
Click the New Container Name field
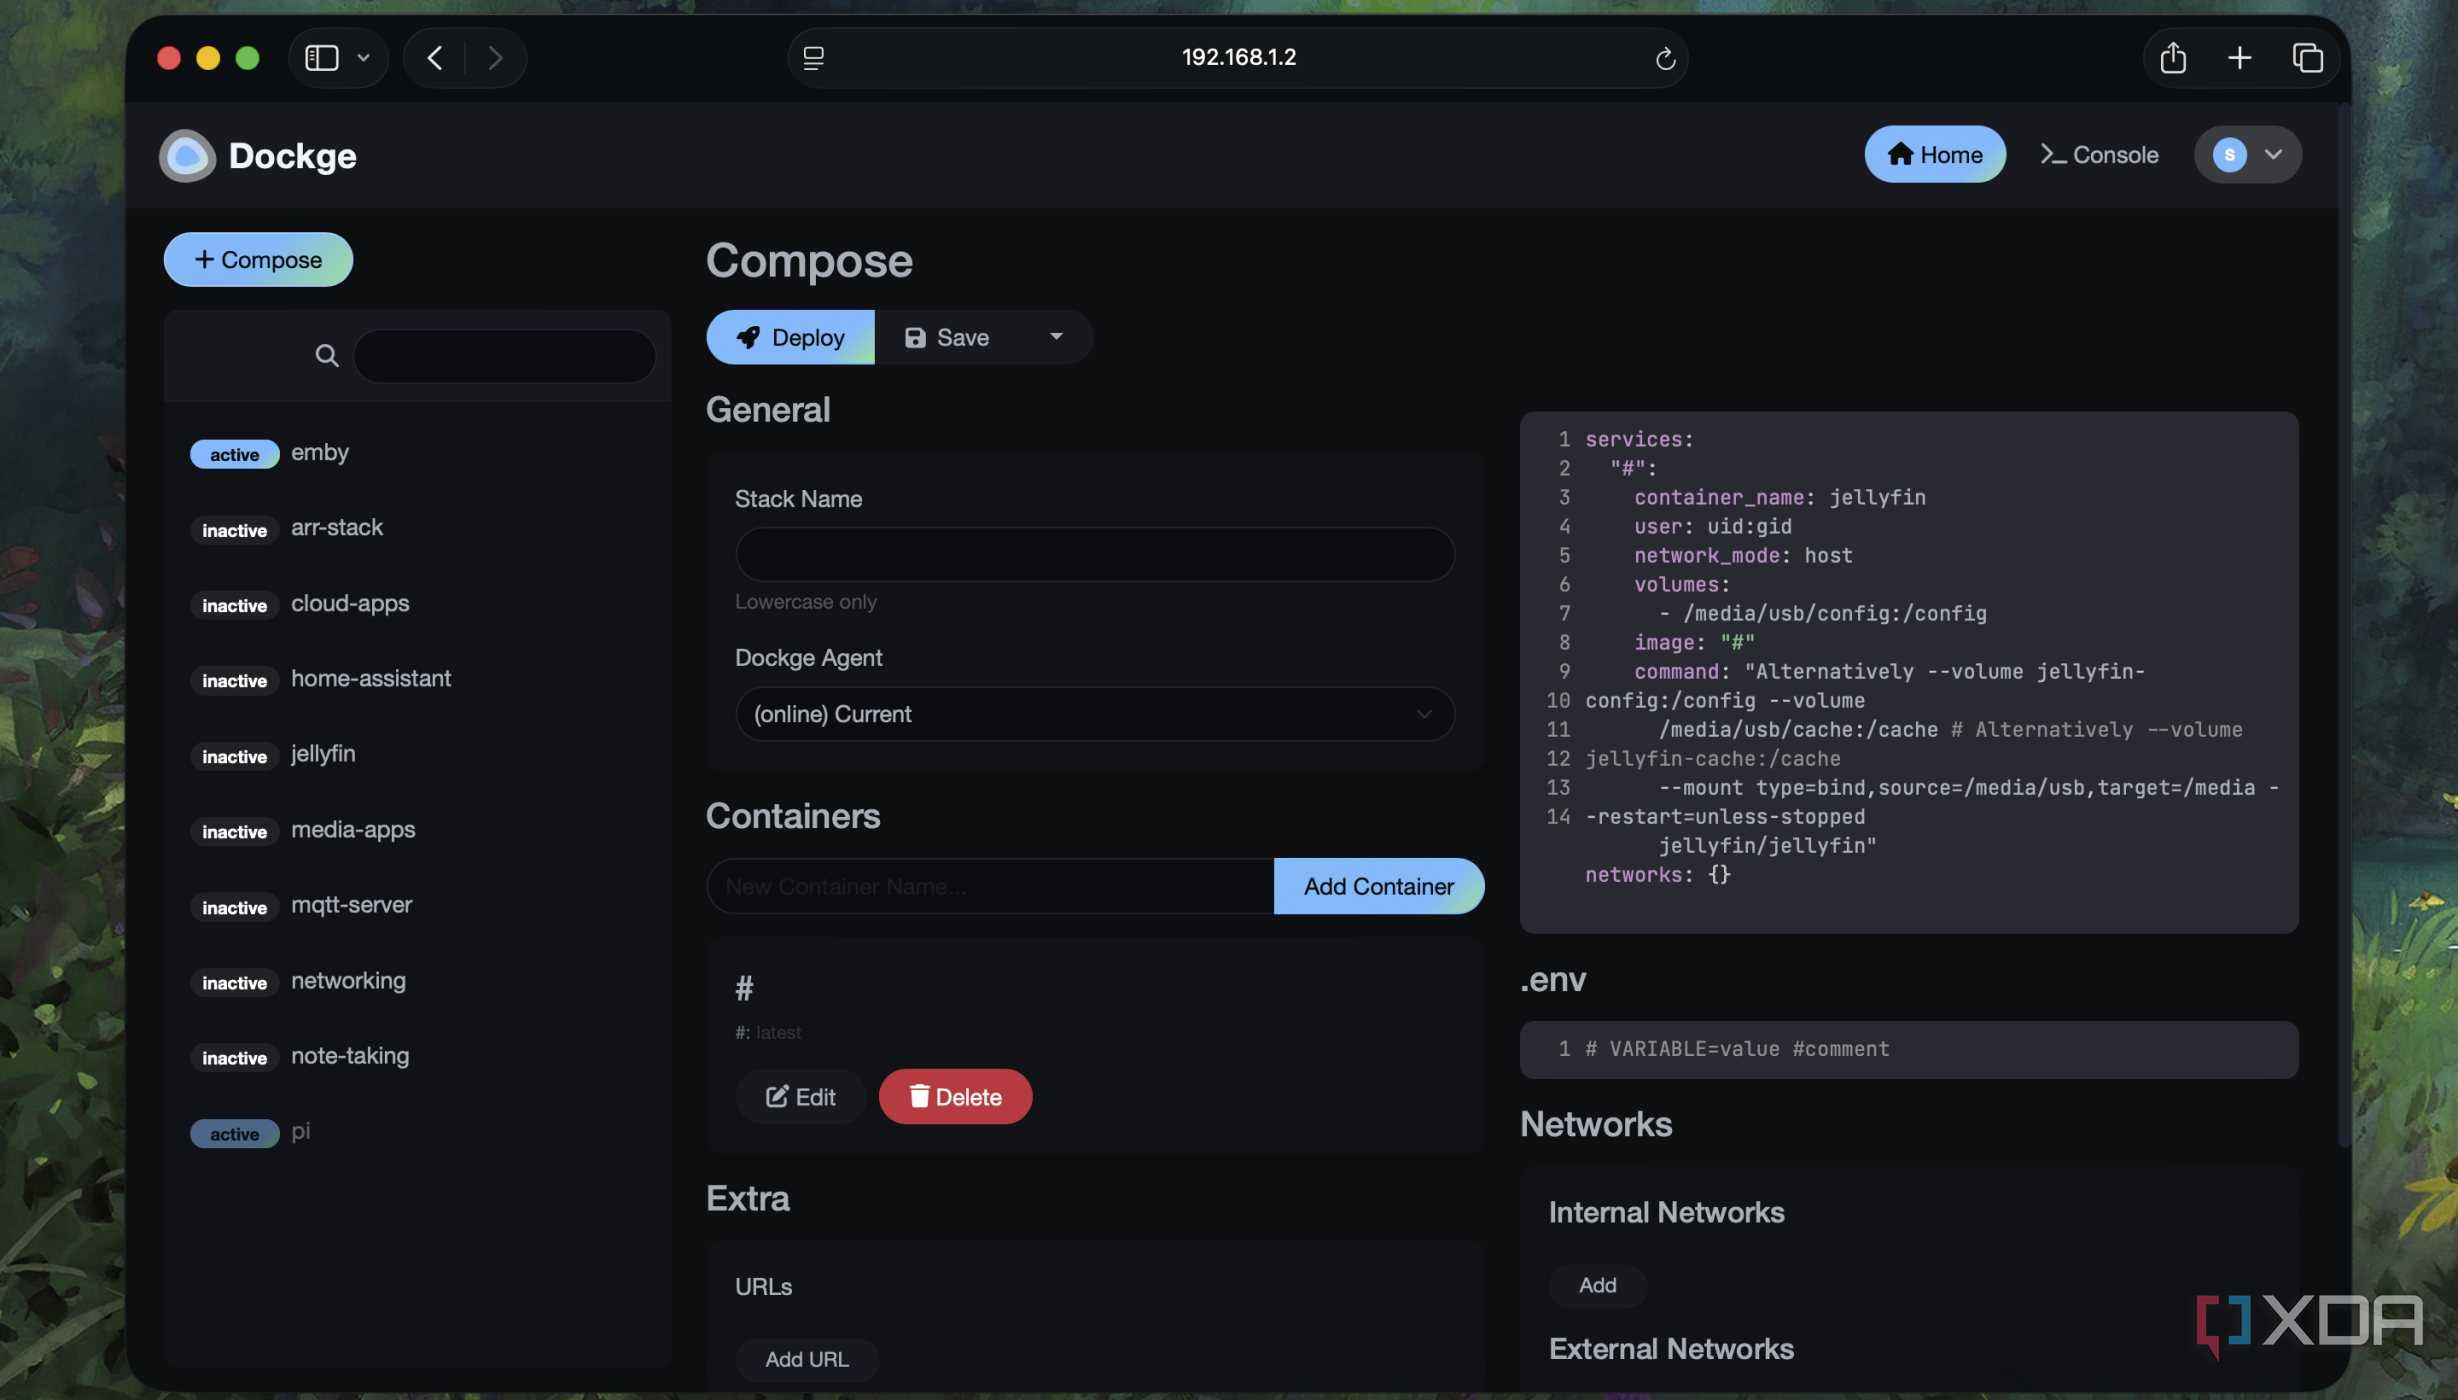989,886
